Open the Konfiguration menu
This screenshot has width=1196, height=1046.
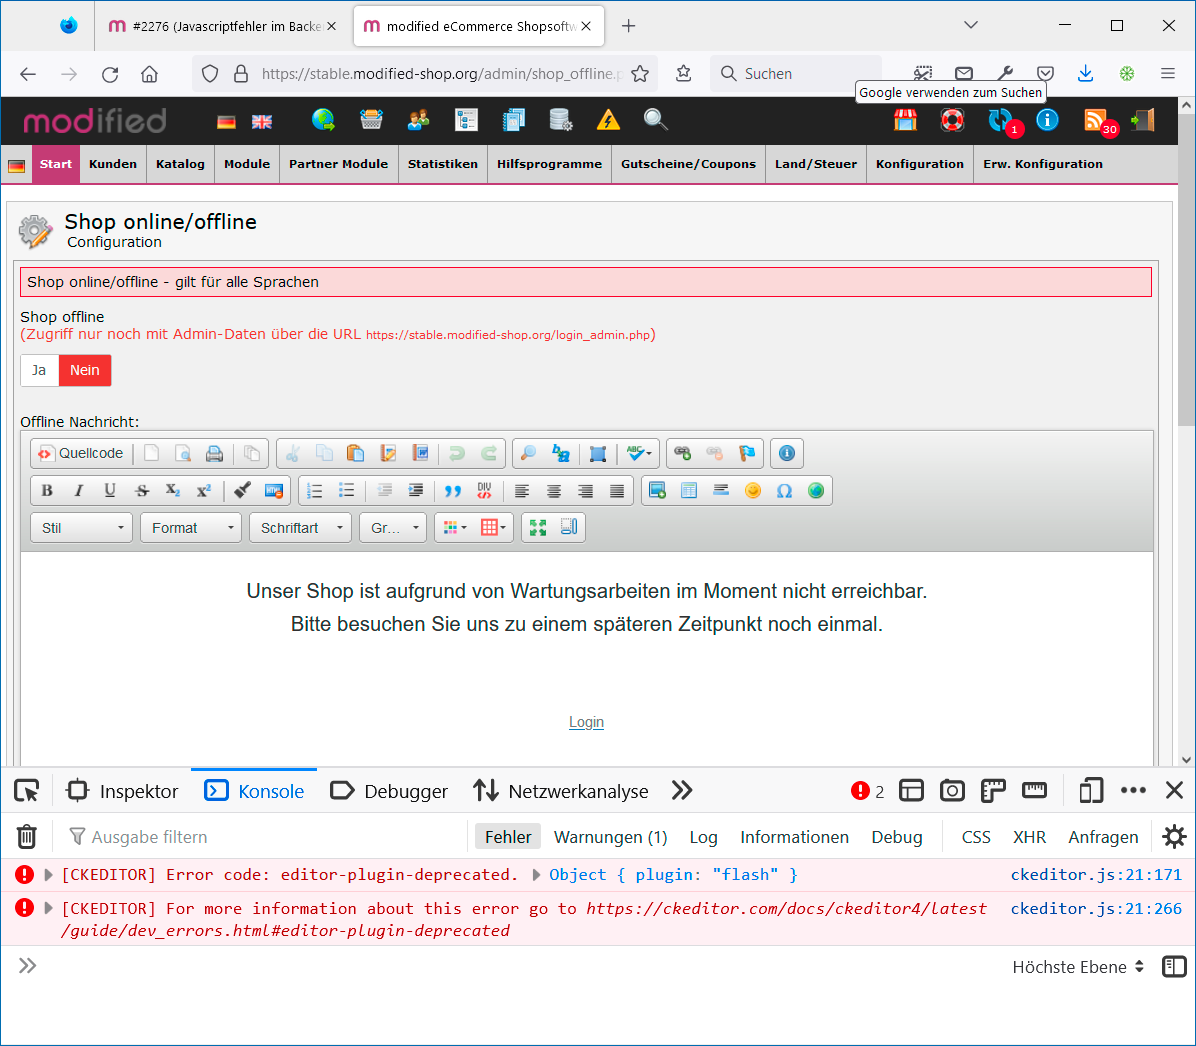[x=919, y=164]
